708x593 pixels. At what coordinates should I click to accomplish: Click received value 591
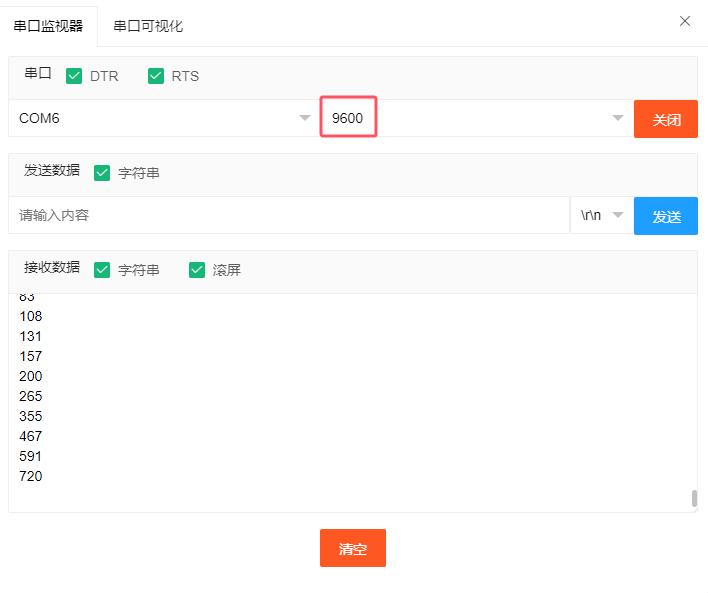30,456
